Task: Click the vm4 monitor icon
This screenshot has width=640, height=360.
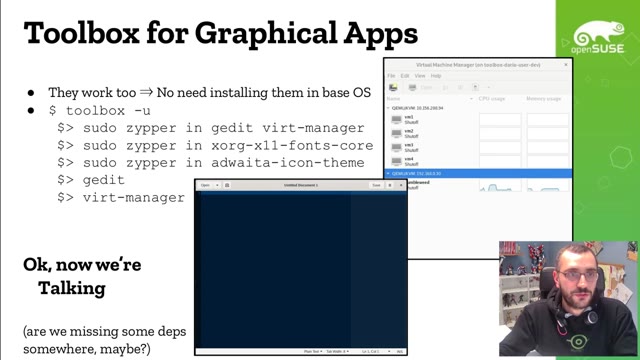Action: [x=396, y=161]
